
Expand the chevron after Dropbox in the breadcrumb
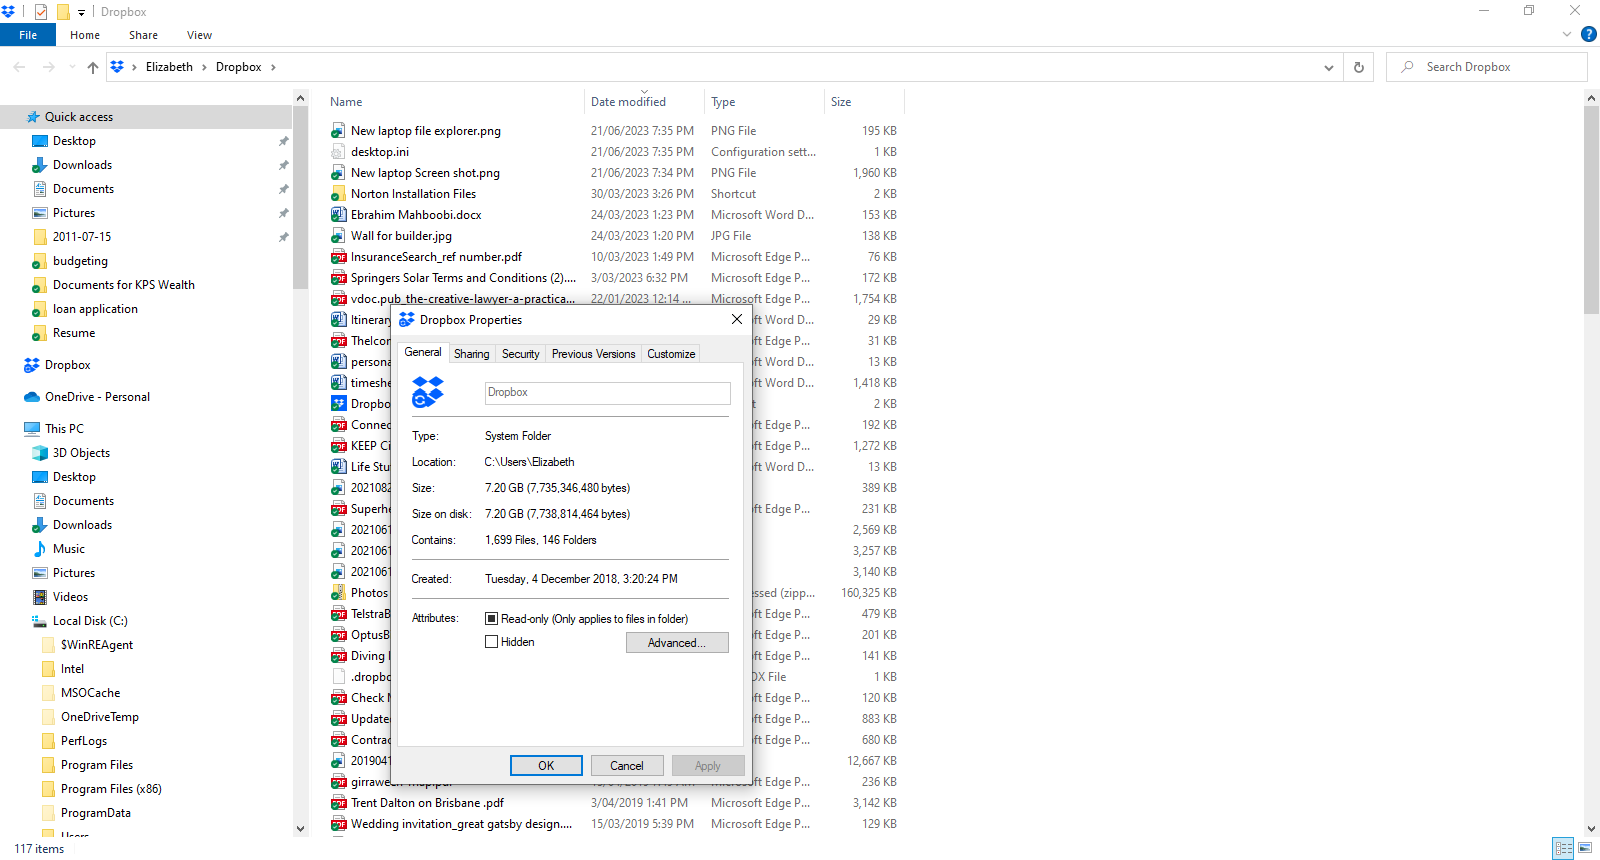point(273,67)
